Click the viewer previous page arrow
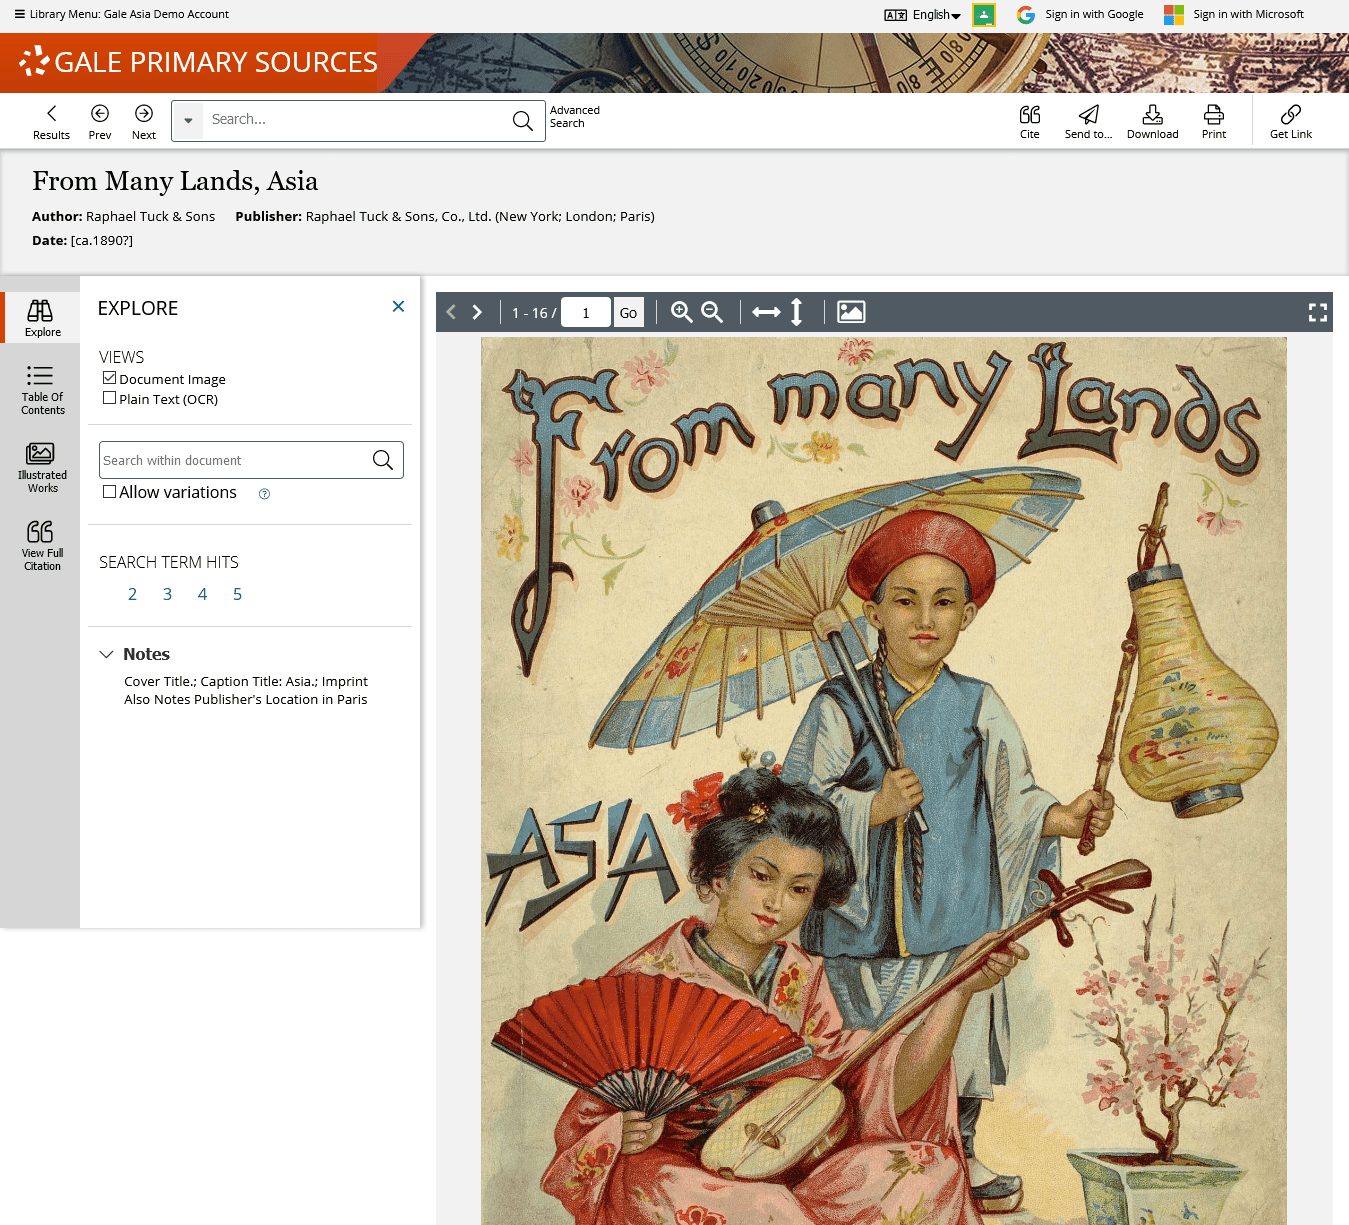The width and height of the screenshot is (1349, 1225). pos(451,312)
